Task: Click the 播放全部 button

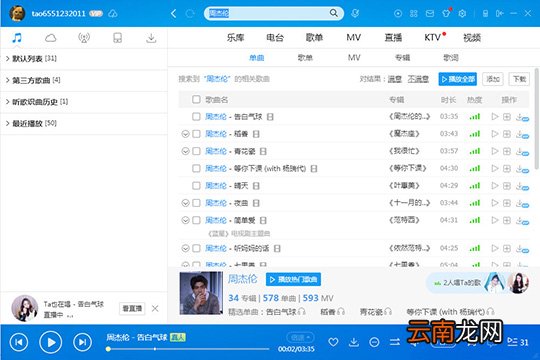Action: (457, 79)
